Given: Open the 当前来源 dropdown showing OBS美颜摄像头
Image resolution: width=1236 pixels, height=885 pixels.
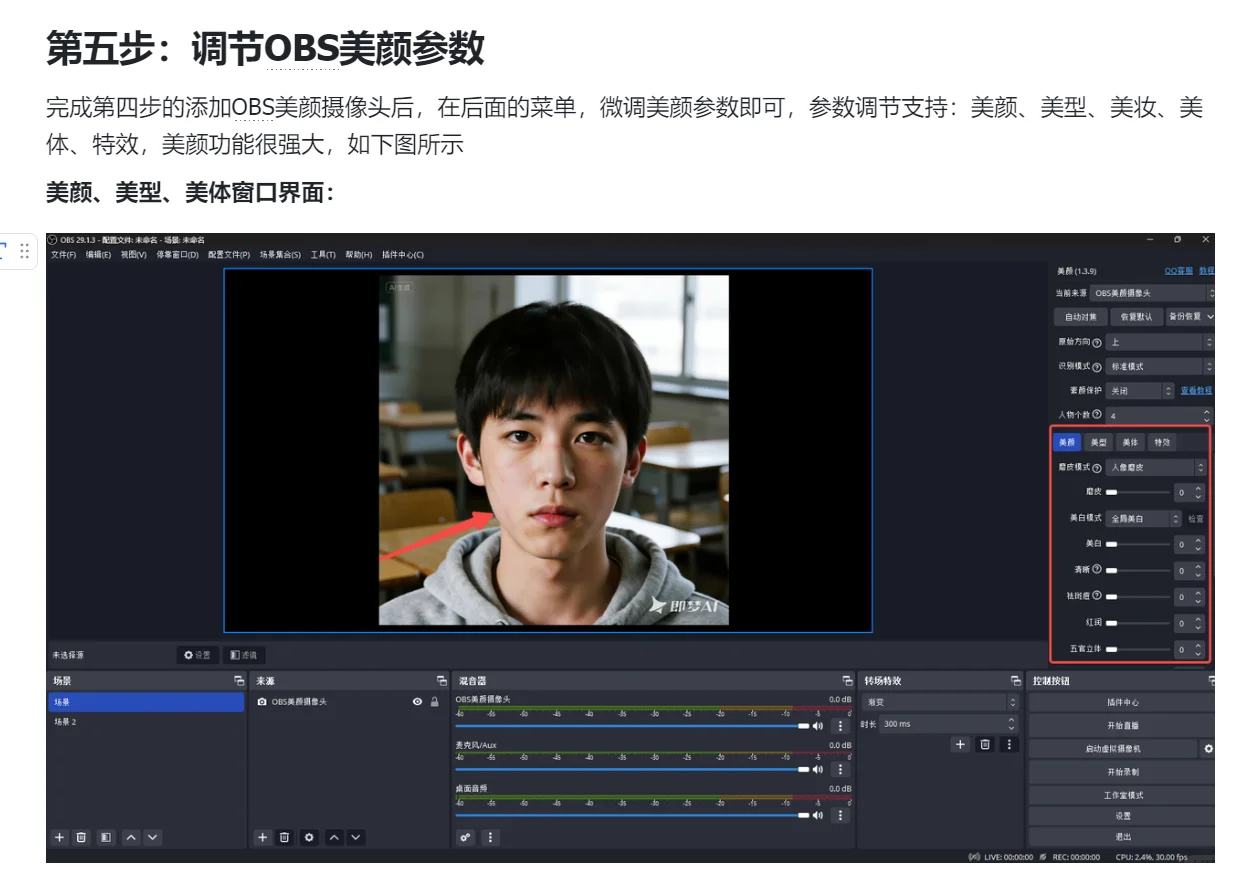Looking at the screenshot, I should coord(1152,294).
